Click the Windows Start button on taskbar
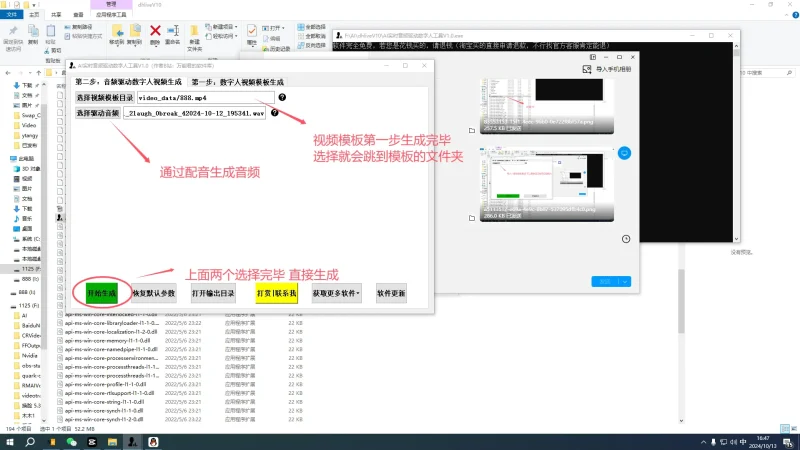 click(8, 441)
